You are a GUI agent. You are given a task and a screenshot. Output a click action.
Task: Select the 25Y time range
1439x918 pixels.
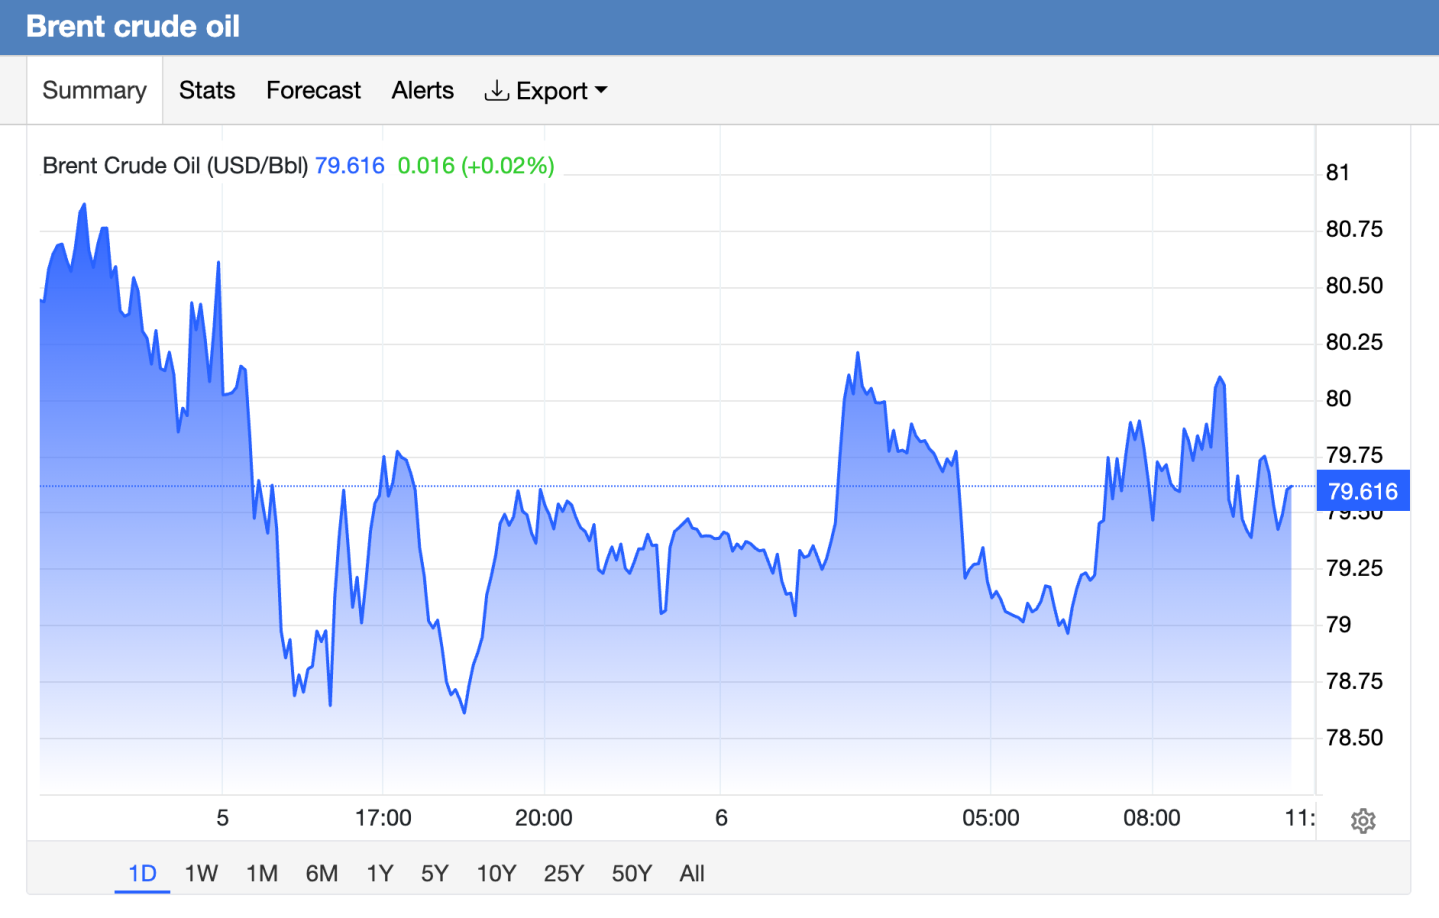(x=564, y=873)
